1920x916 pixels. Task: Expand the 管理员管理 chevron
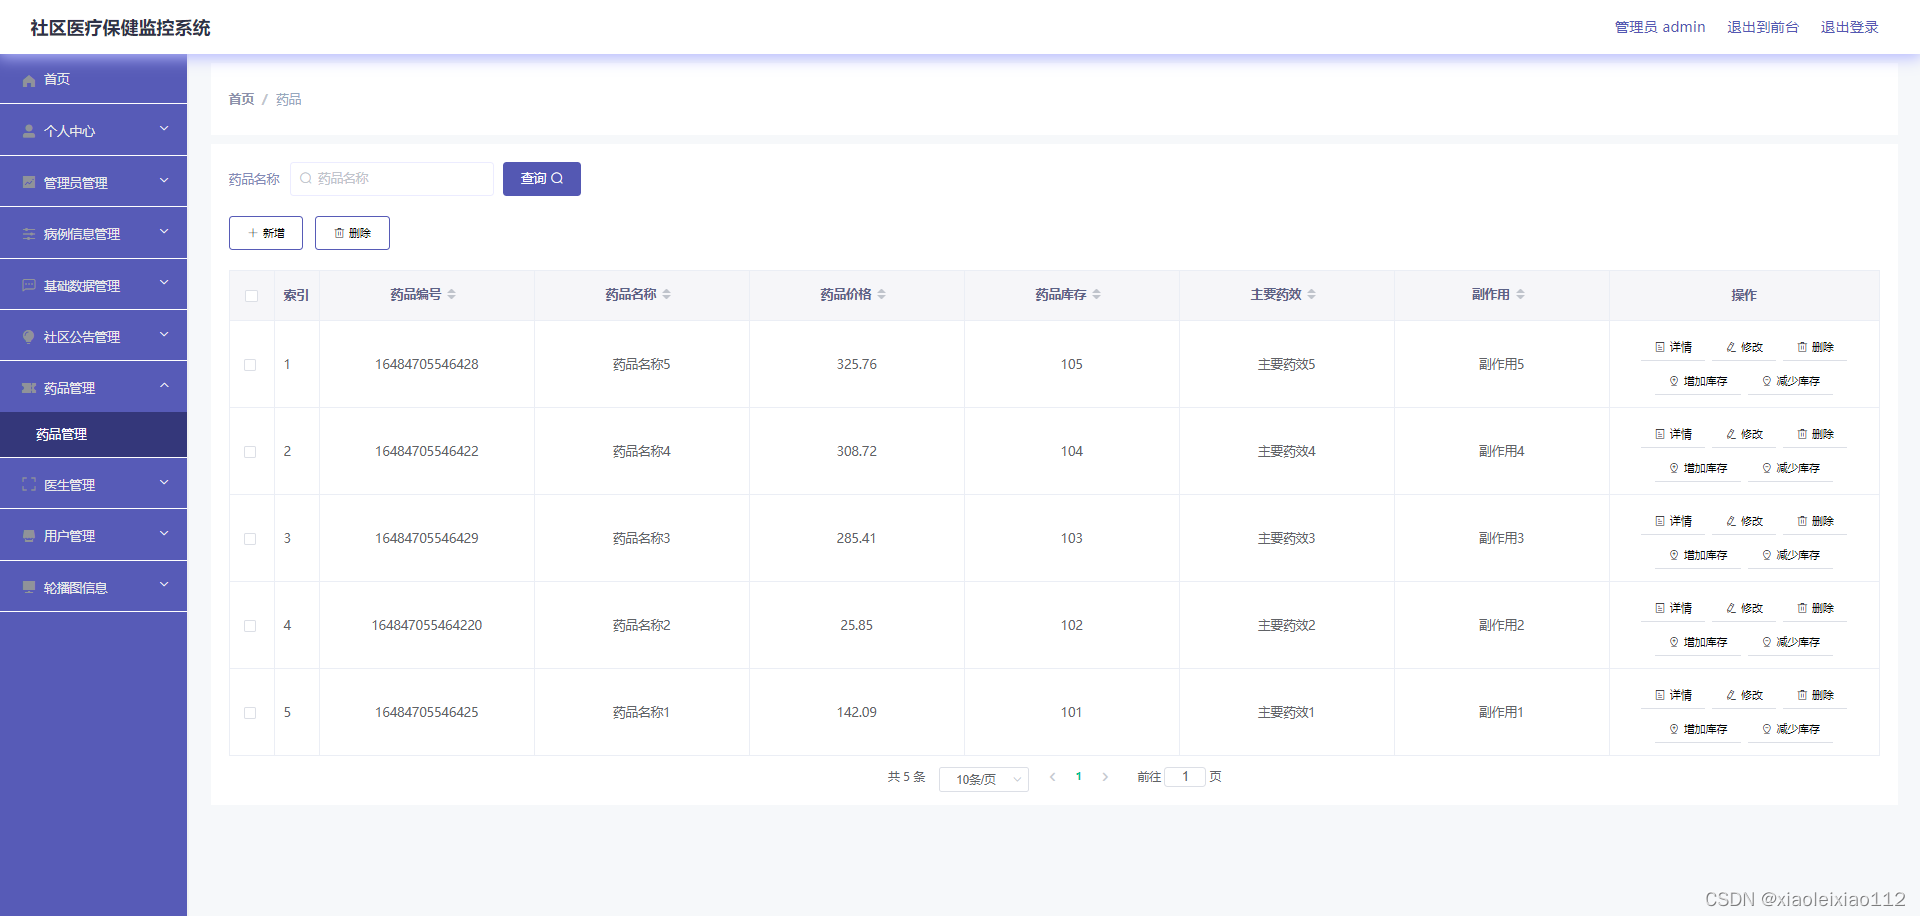coord(164,181)
